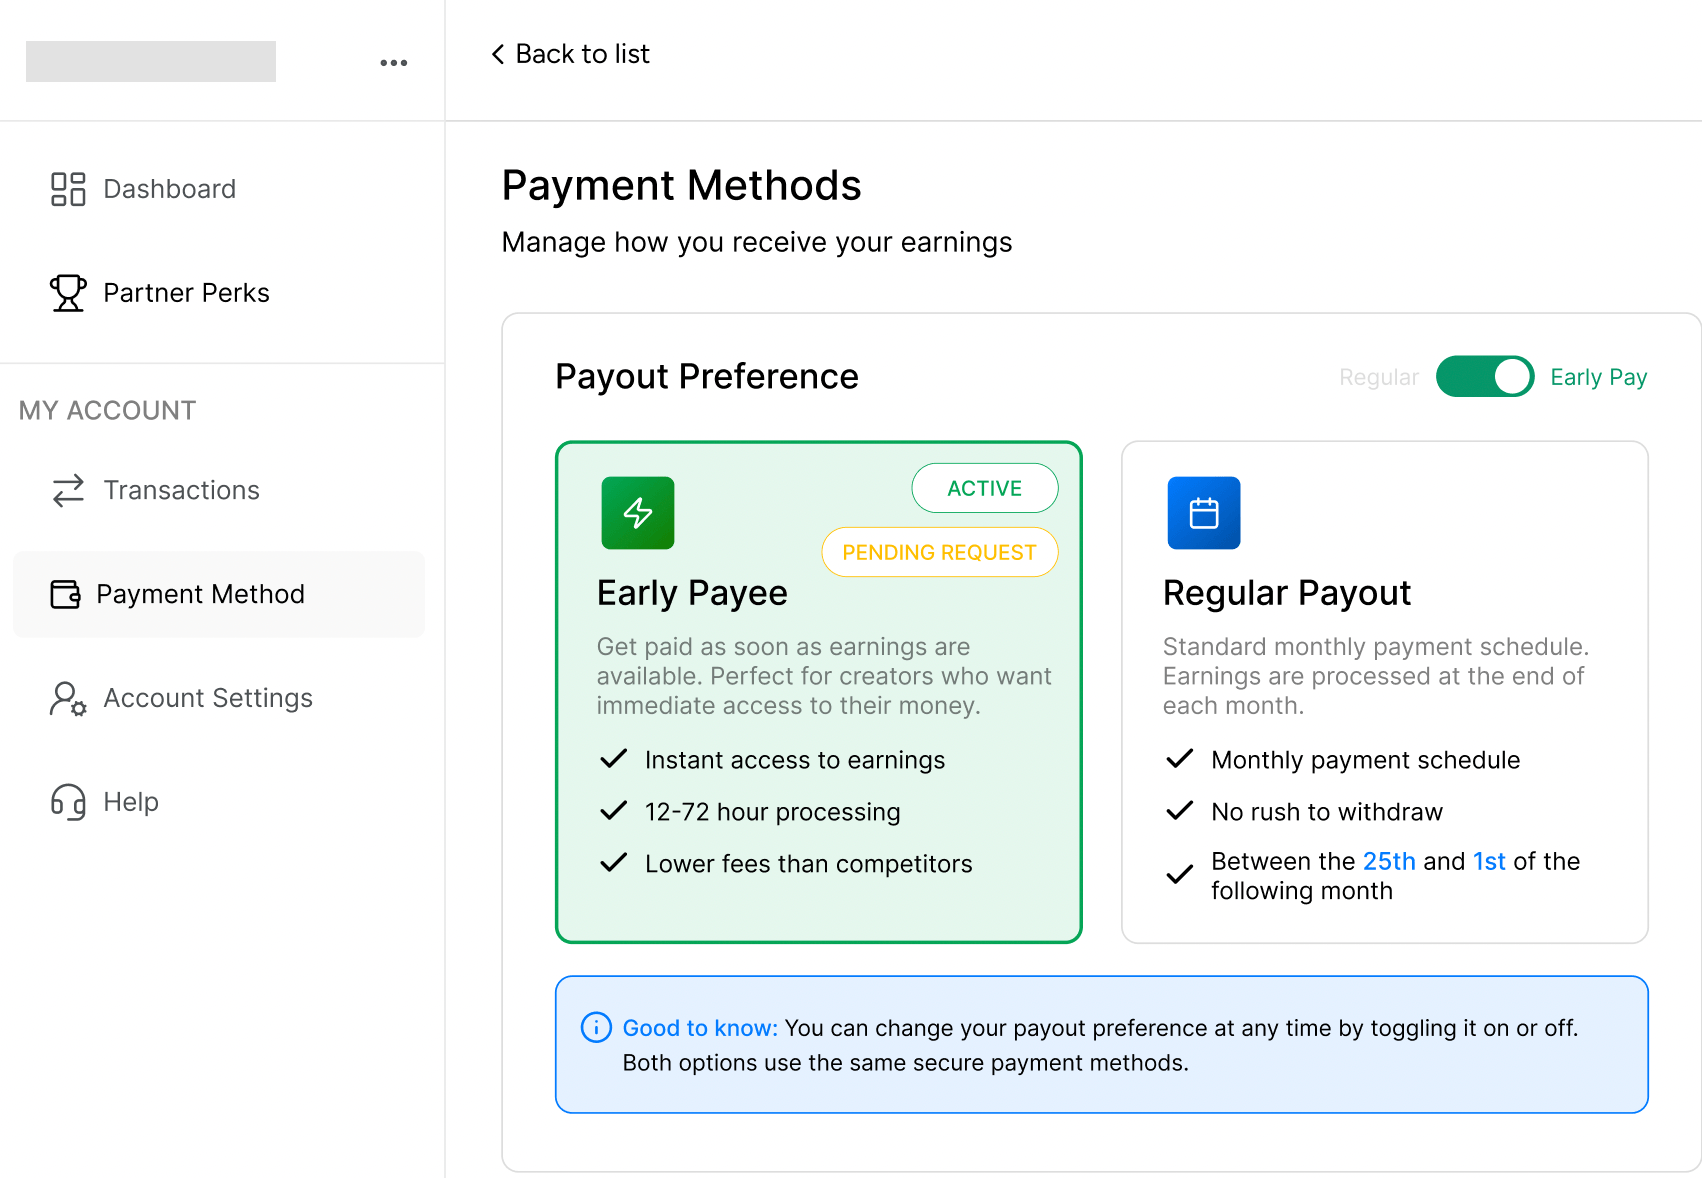Click the green lightning bolt Early Payee icon

pos(638,513)
